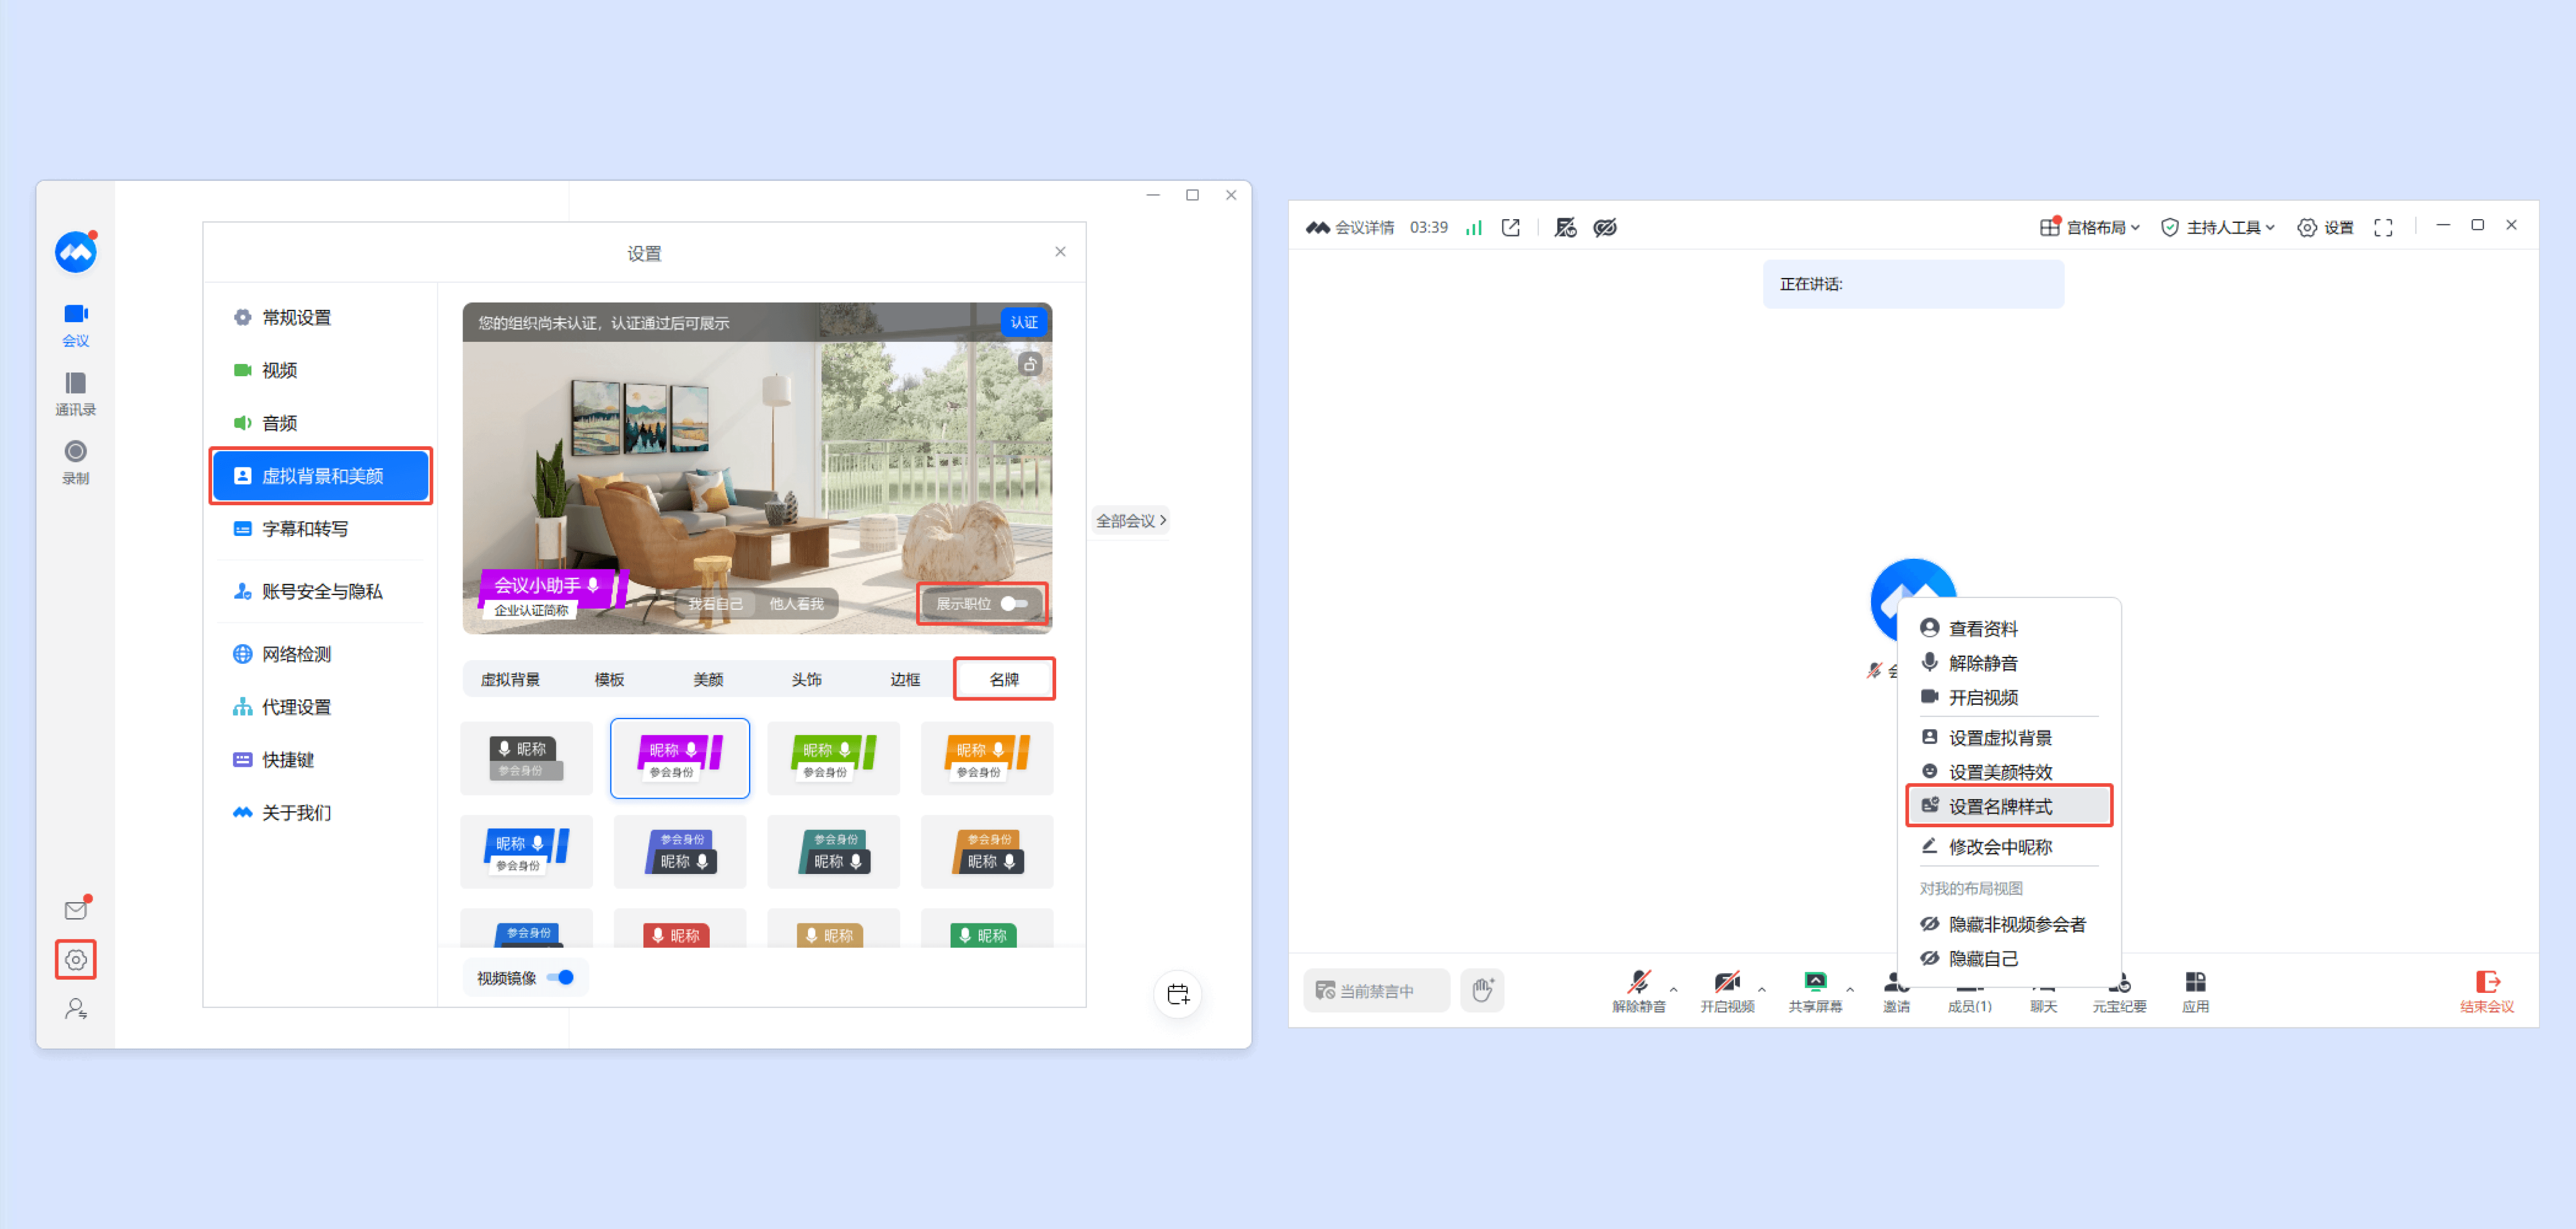Select the gray 昵称 nameplate style
This screenshot has width=2576, height=1229.
[527, 758]
